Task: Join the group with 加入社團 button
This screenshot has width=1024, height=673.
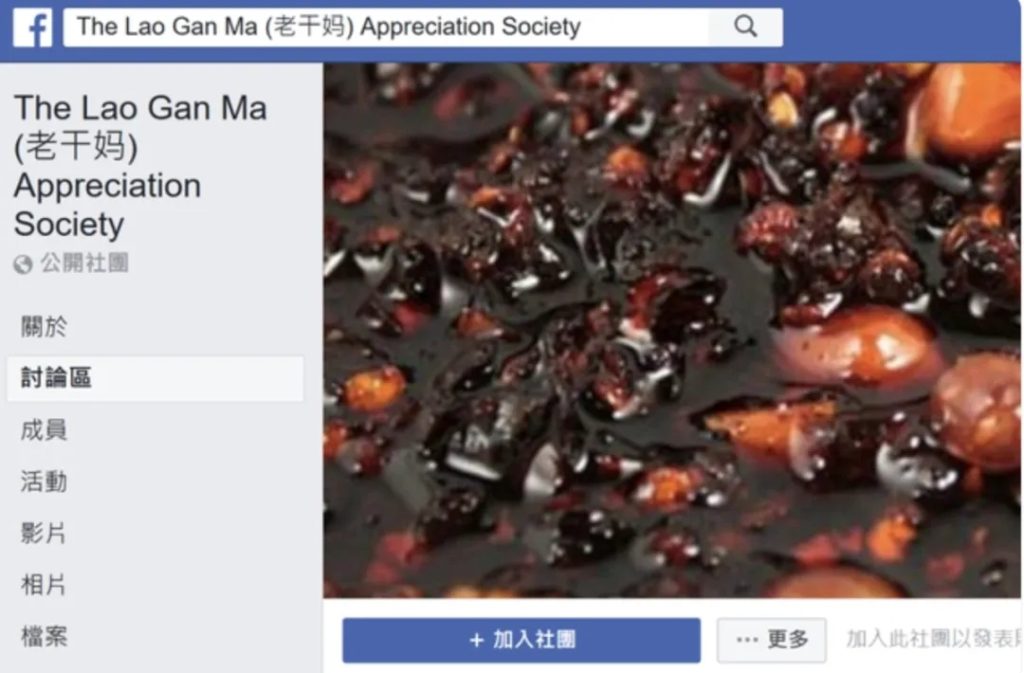Action: [x=521, y=640]
